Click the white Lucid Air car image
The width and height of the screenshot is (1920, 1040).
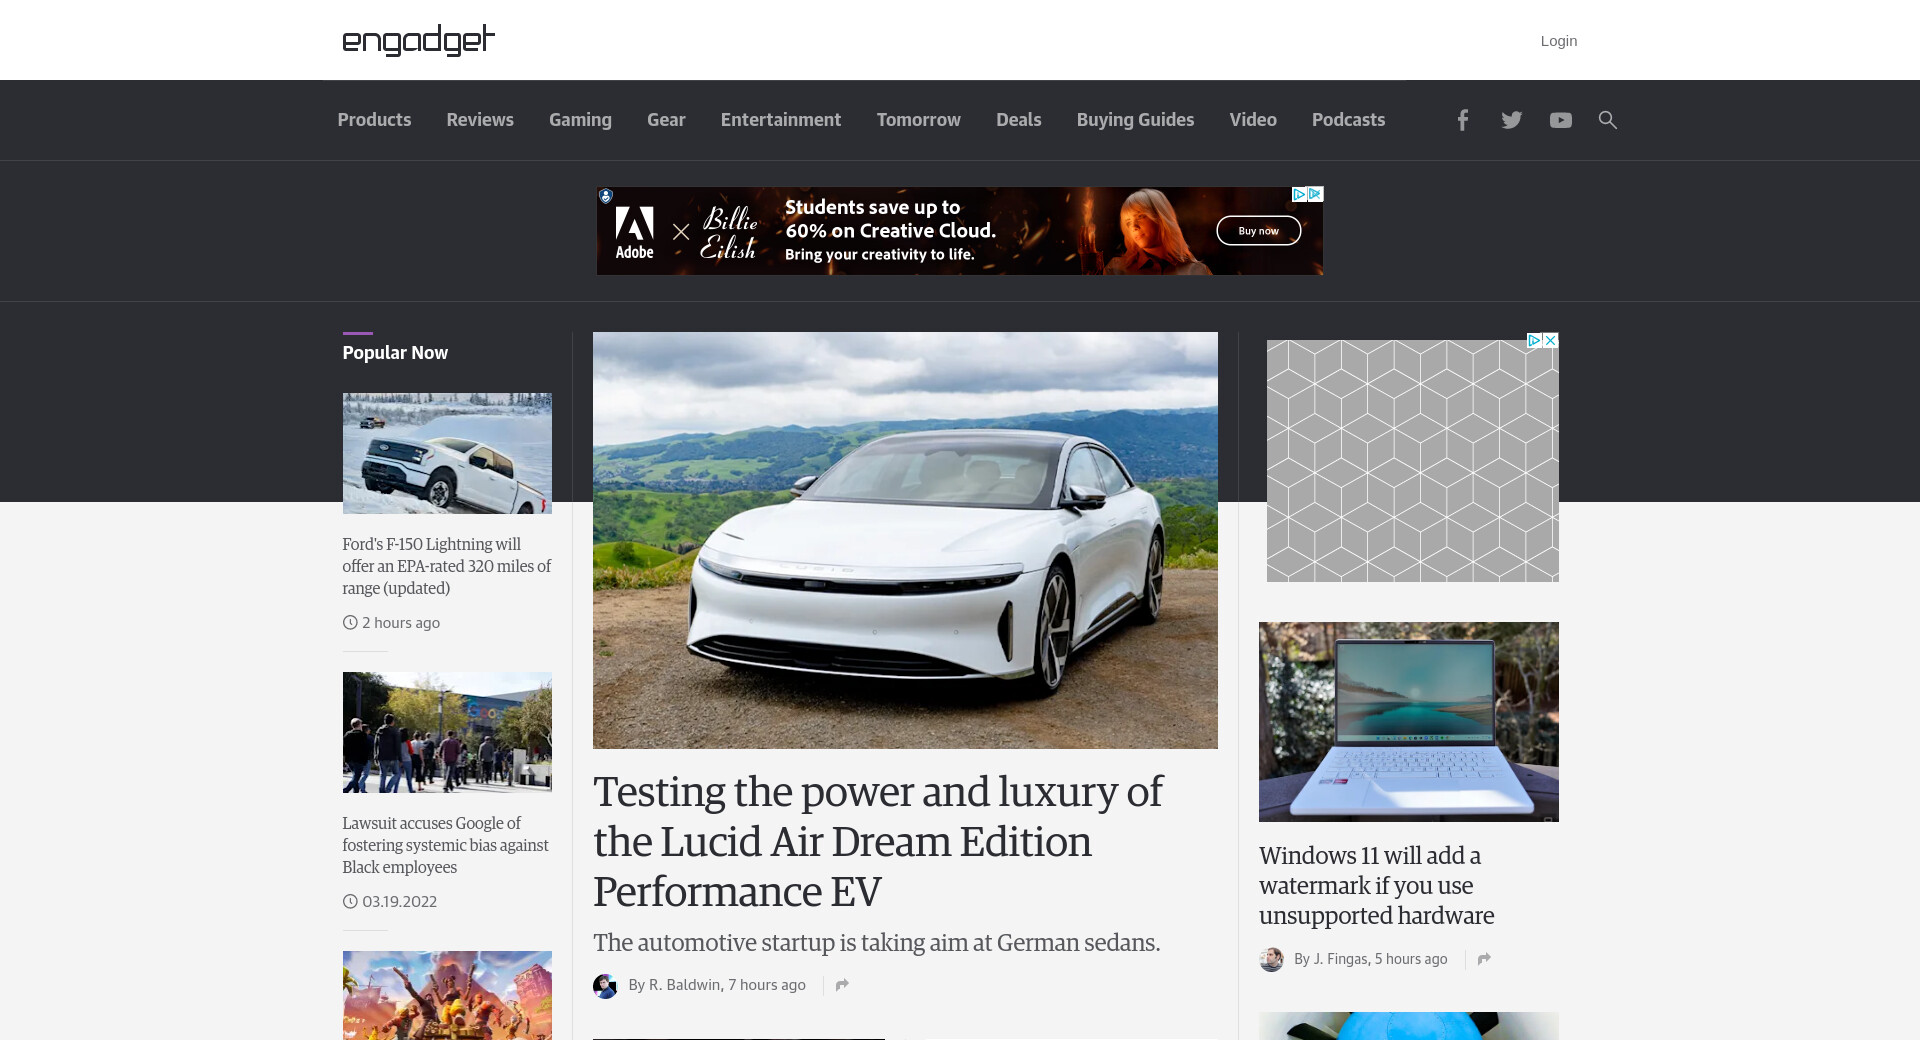(905, 540)
